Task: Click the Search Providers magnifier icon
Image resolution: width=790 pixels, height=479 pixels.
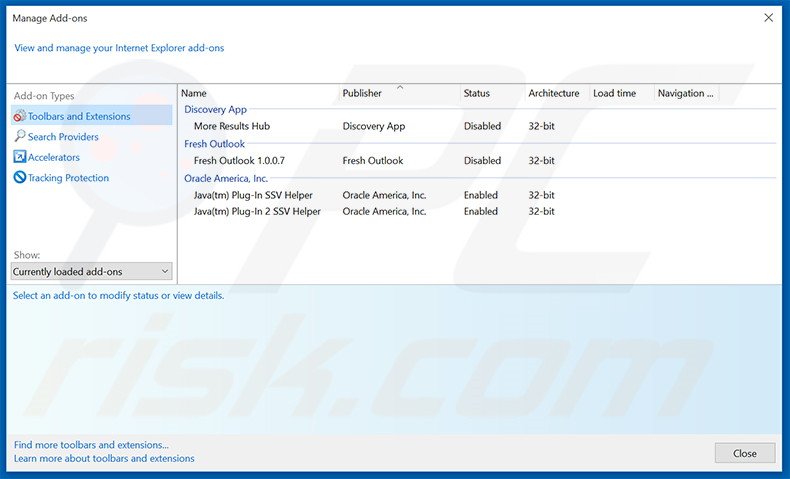Action: pyautogui.click(x=19, y=137)
